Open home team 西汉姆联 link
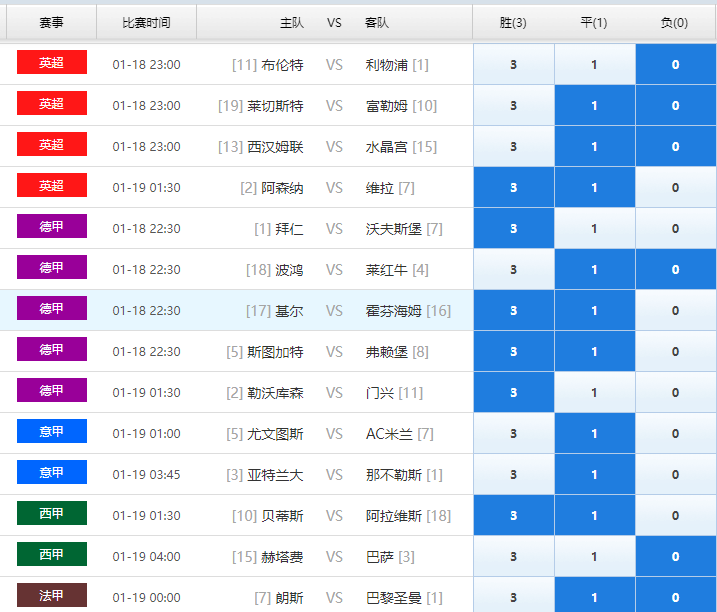 (x=275, y=147)
